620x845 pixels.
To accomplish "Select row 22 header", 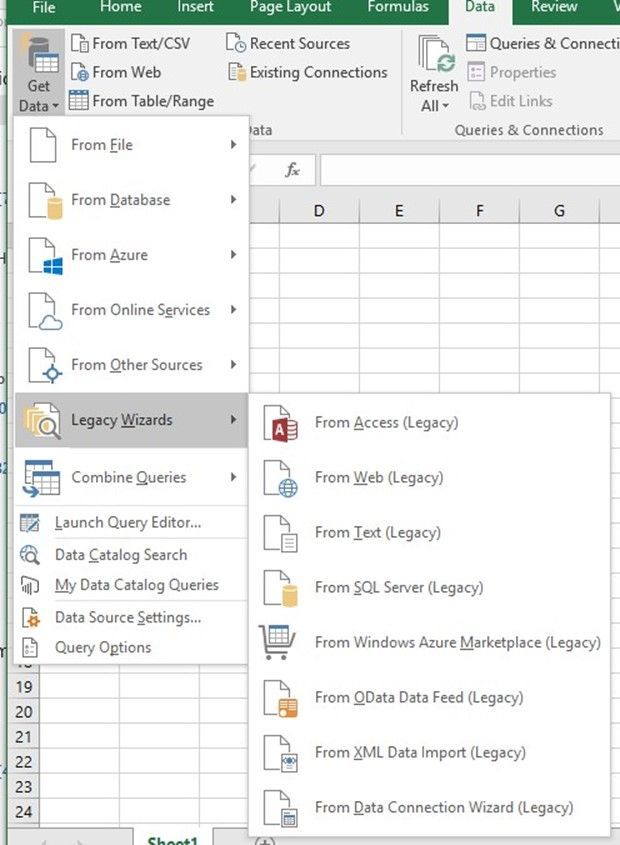I will (x=24, y=761).
